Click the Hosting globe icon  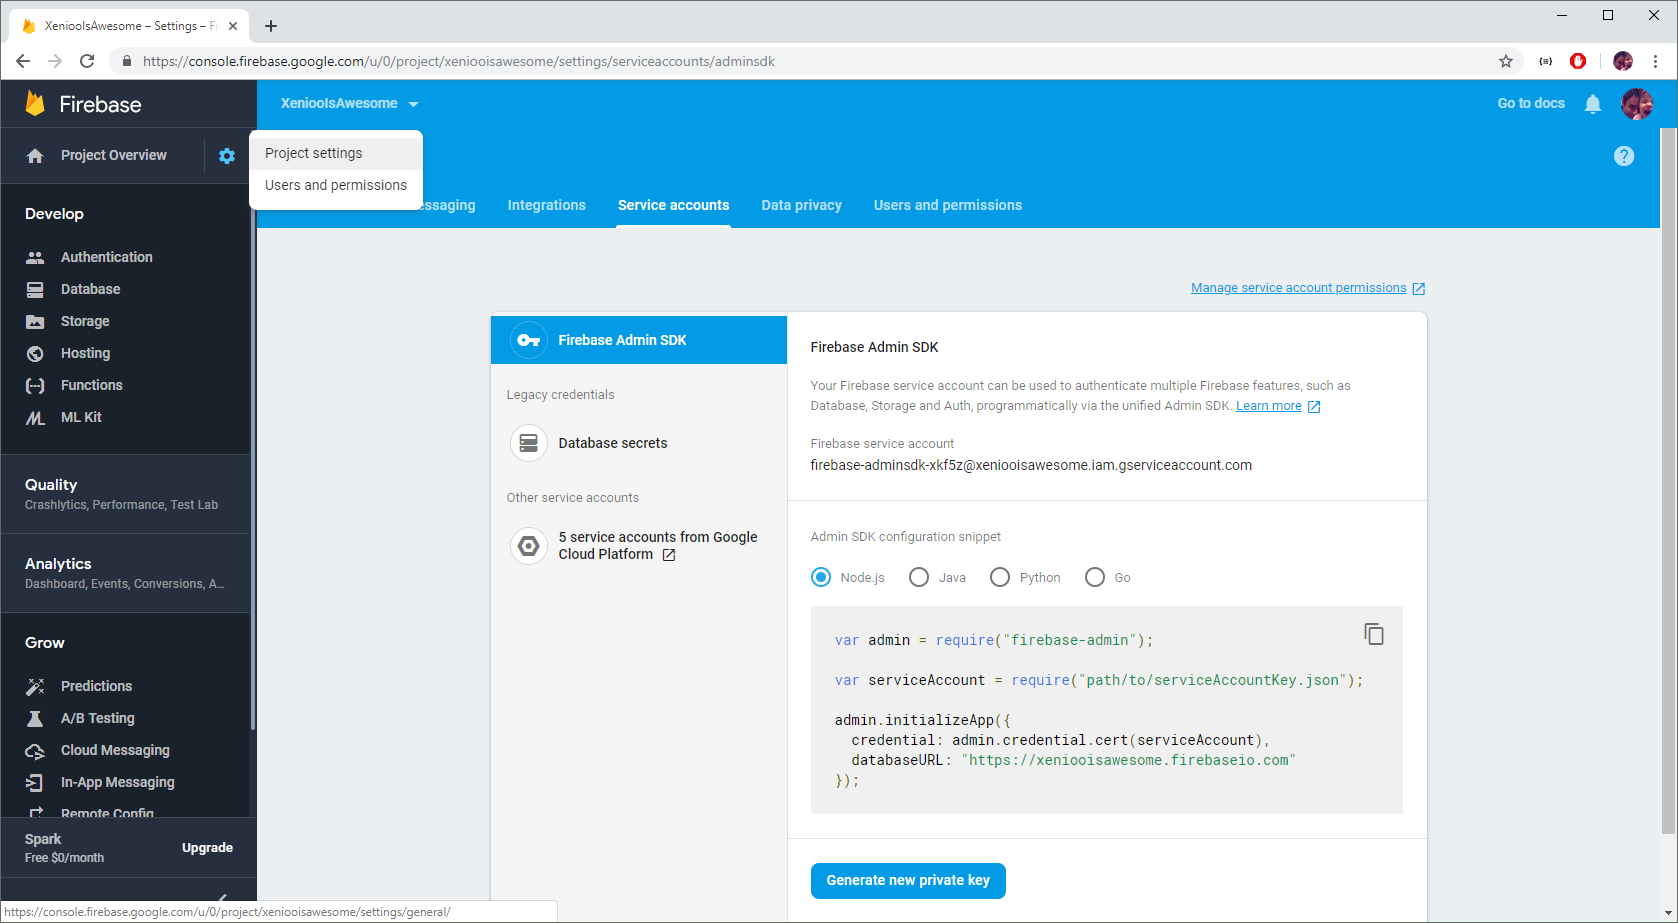tap(35, 353)
